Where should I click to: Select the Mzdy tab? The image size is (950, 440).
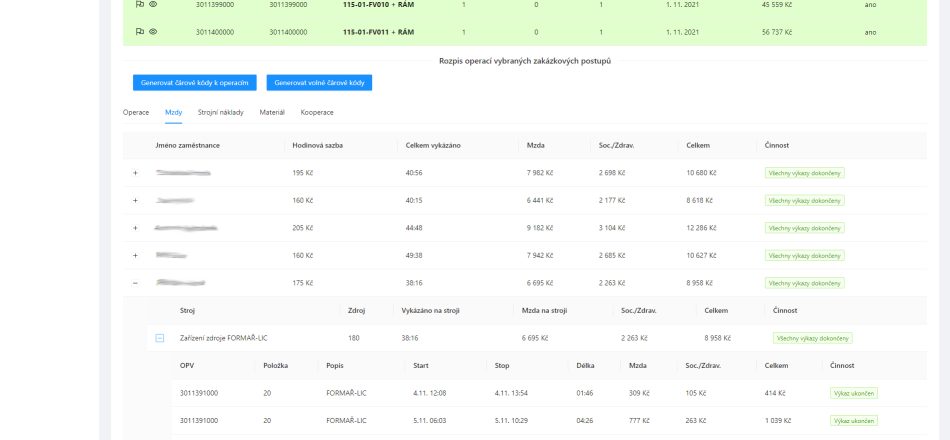pos(173,113)
